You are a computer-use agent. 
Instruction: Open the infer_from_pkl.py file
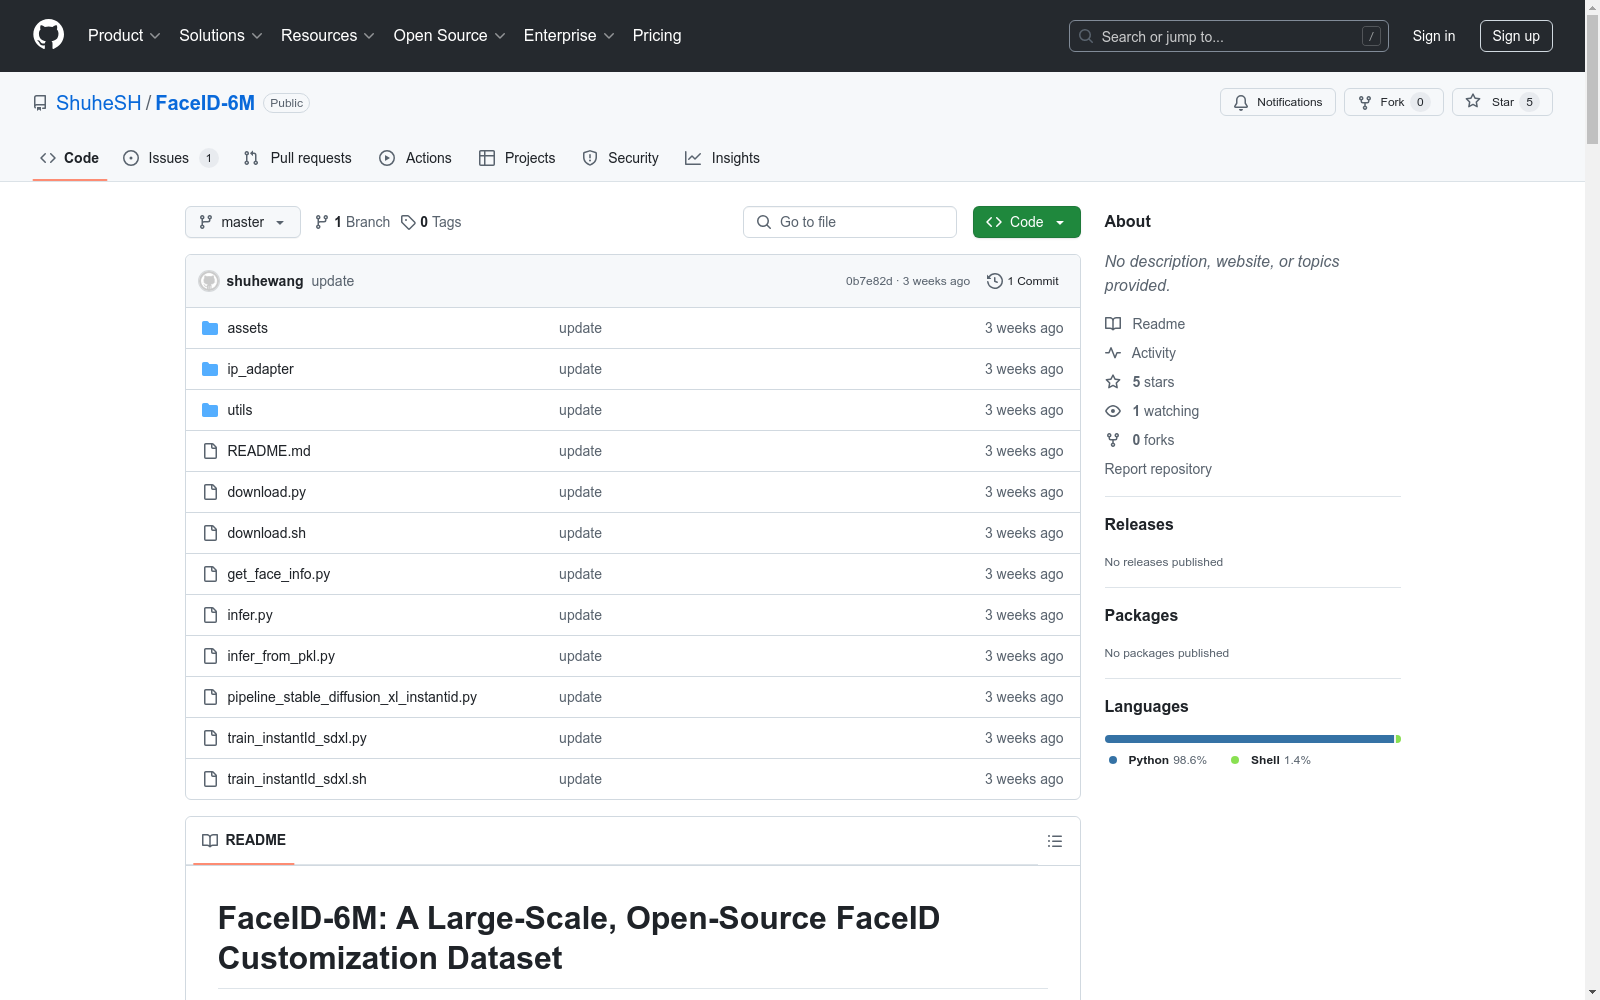click(281, 656)
